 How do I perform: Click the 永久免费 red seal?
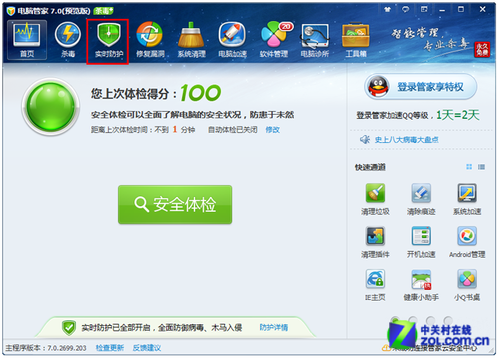pyautogui.click(x=482, y=49)
